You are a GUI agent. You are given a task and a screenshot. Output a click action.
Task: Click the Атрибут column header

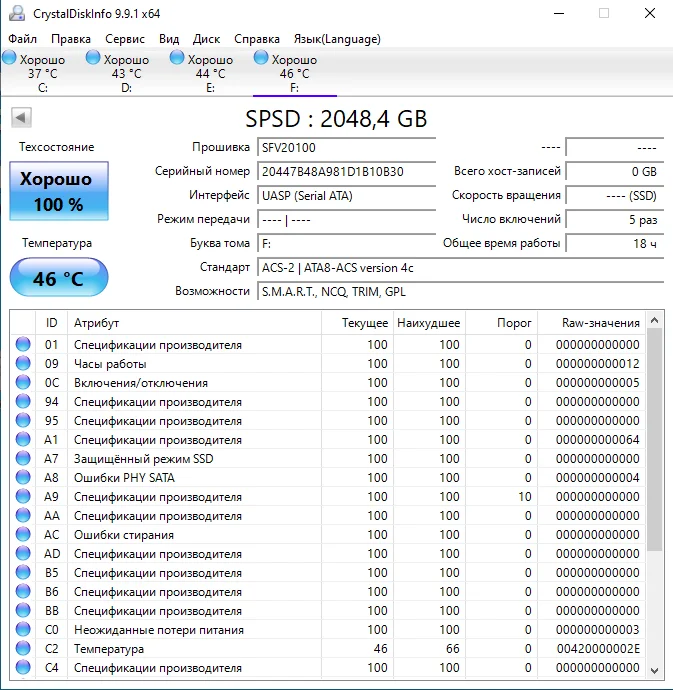(x=195, y=323)
